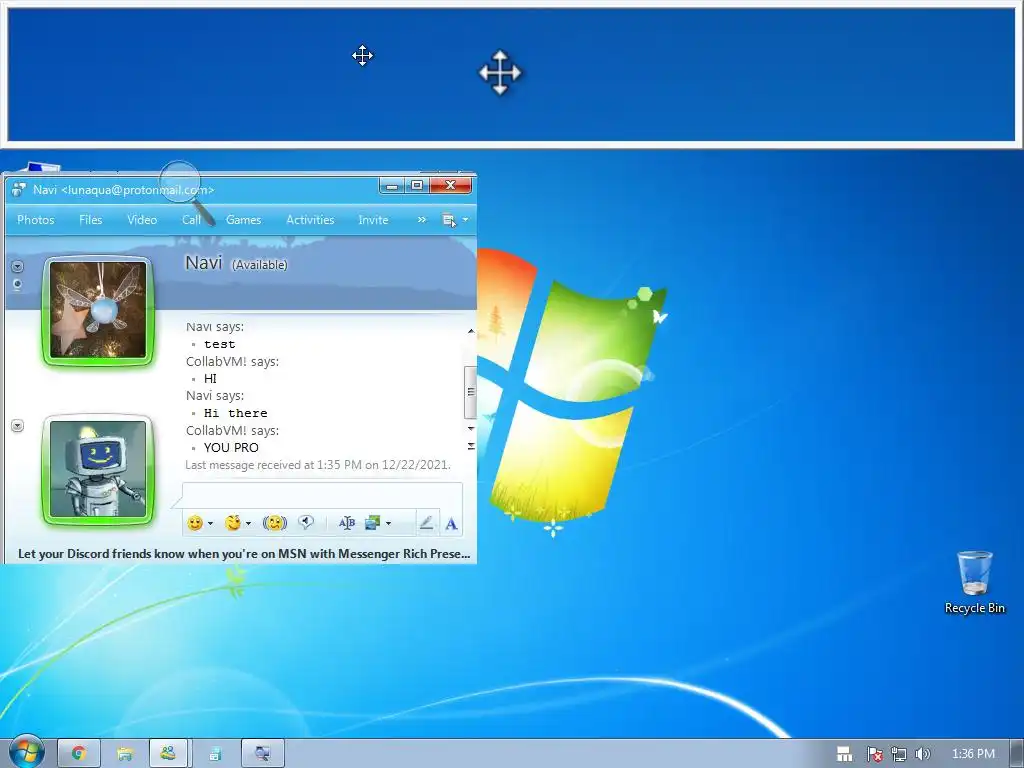Click the 'Hi there' message
The width and height of the screenshot is (1024, 768).
point(235,413)
